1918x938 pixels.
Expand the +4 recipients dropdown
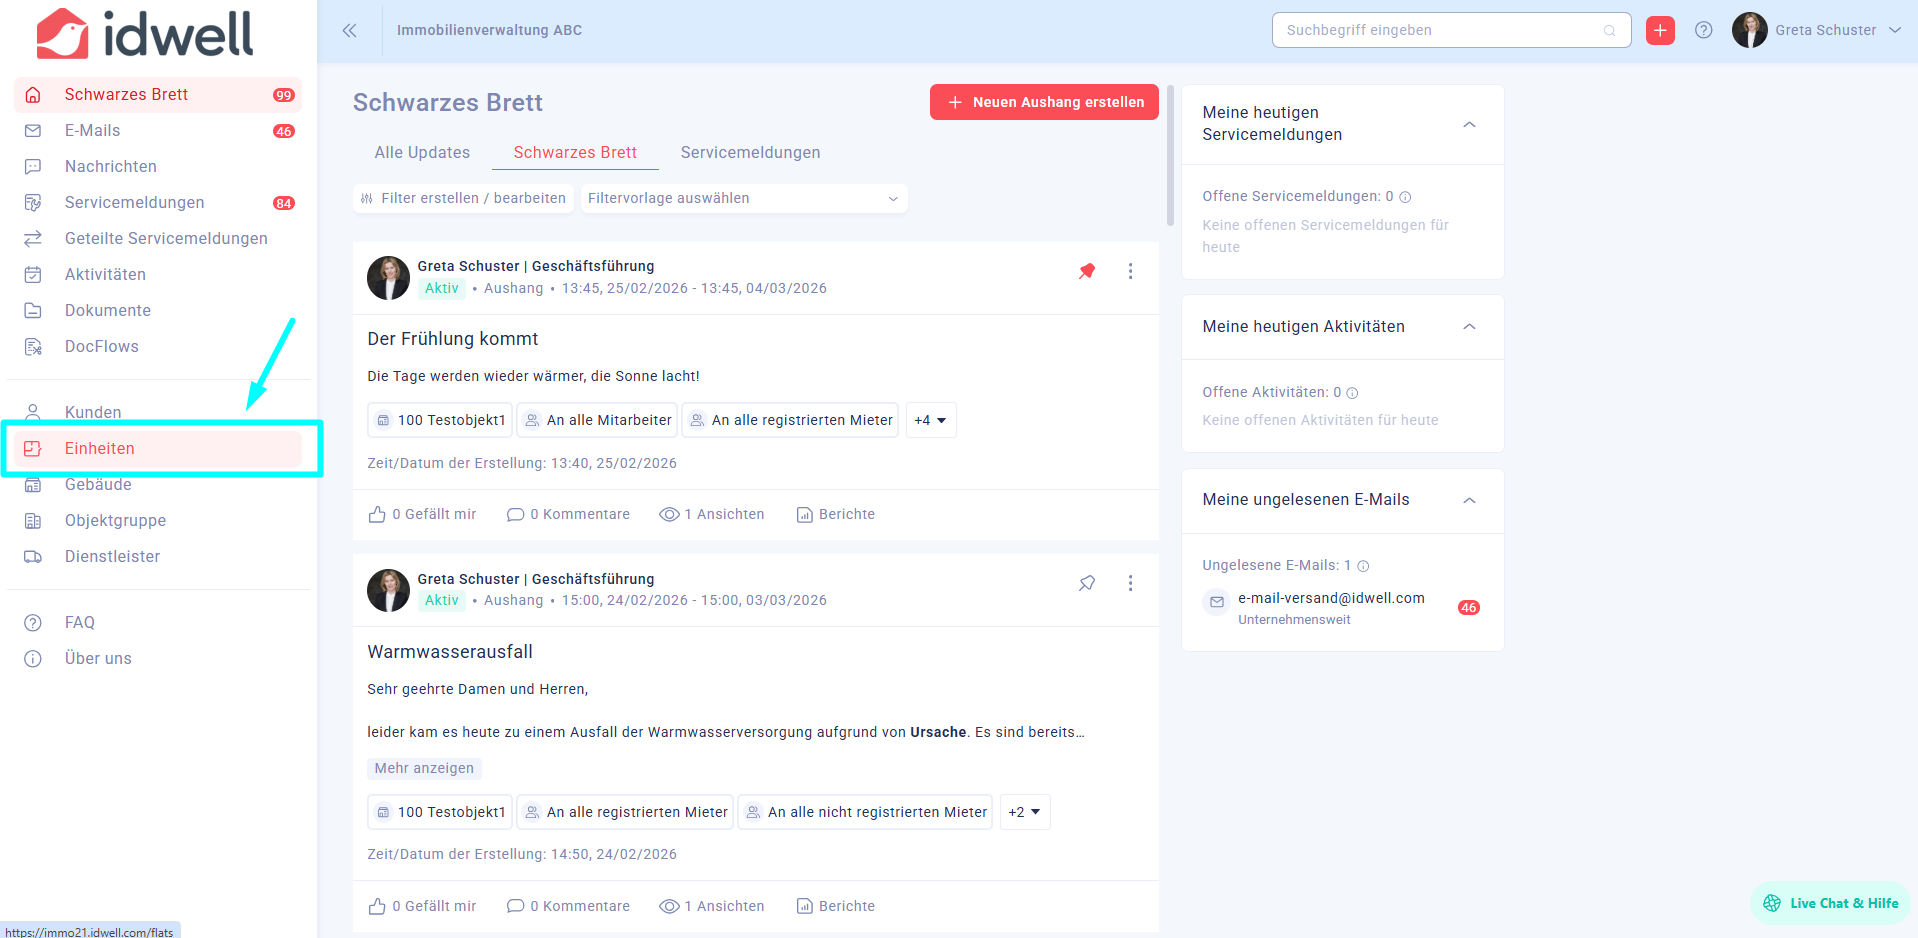click(x=930, y=420)
